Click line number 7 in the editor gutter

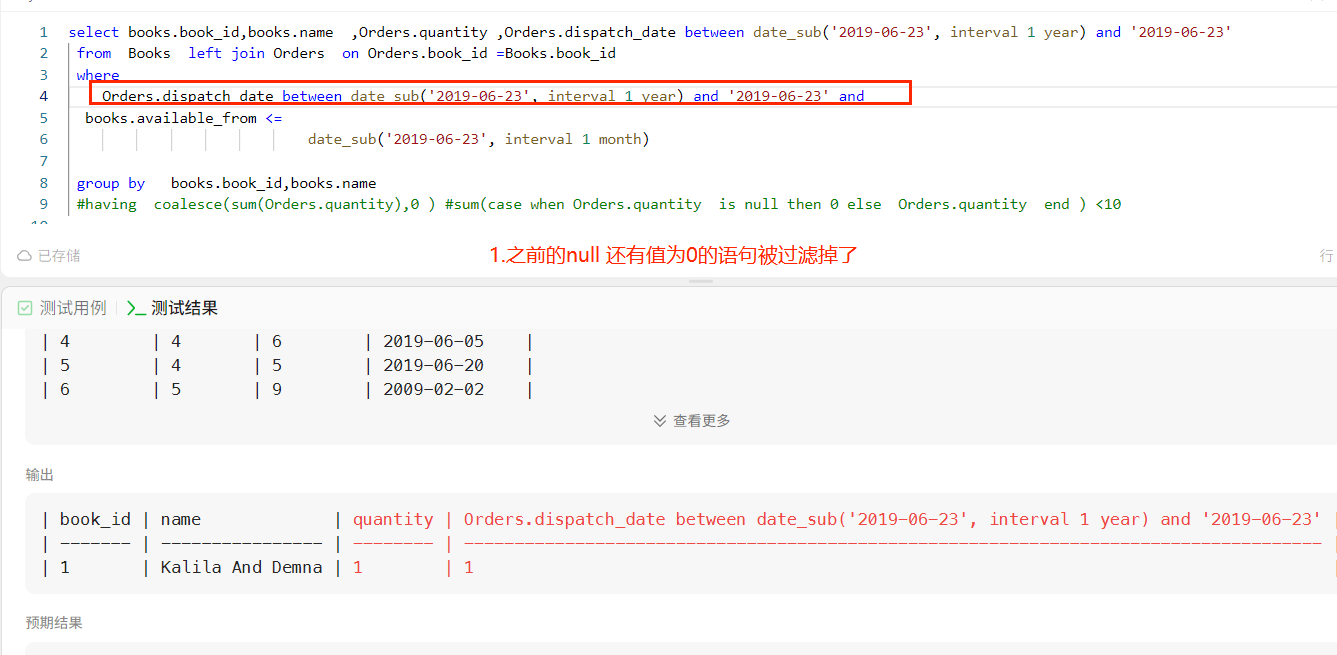coord(43,161)
